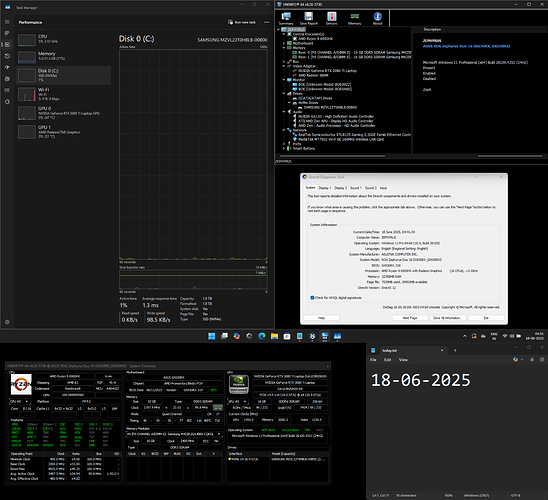The width and height of the screenshot is (548, 500).
Task: Show hidden system tray icons chevron
Action: point(465,336)
